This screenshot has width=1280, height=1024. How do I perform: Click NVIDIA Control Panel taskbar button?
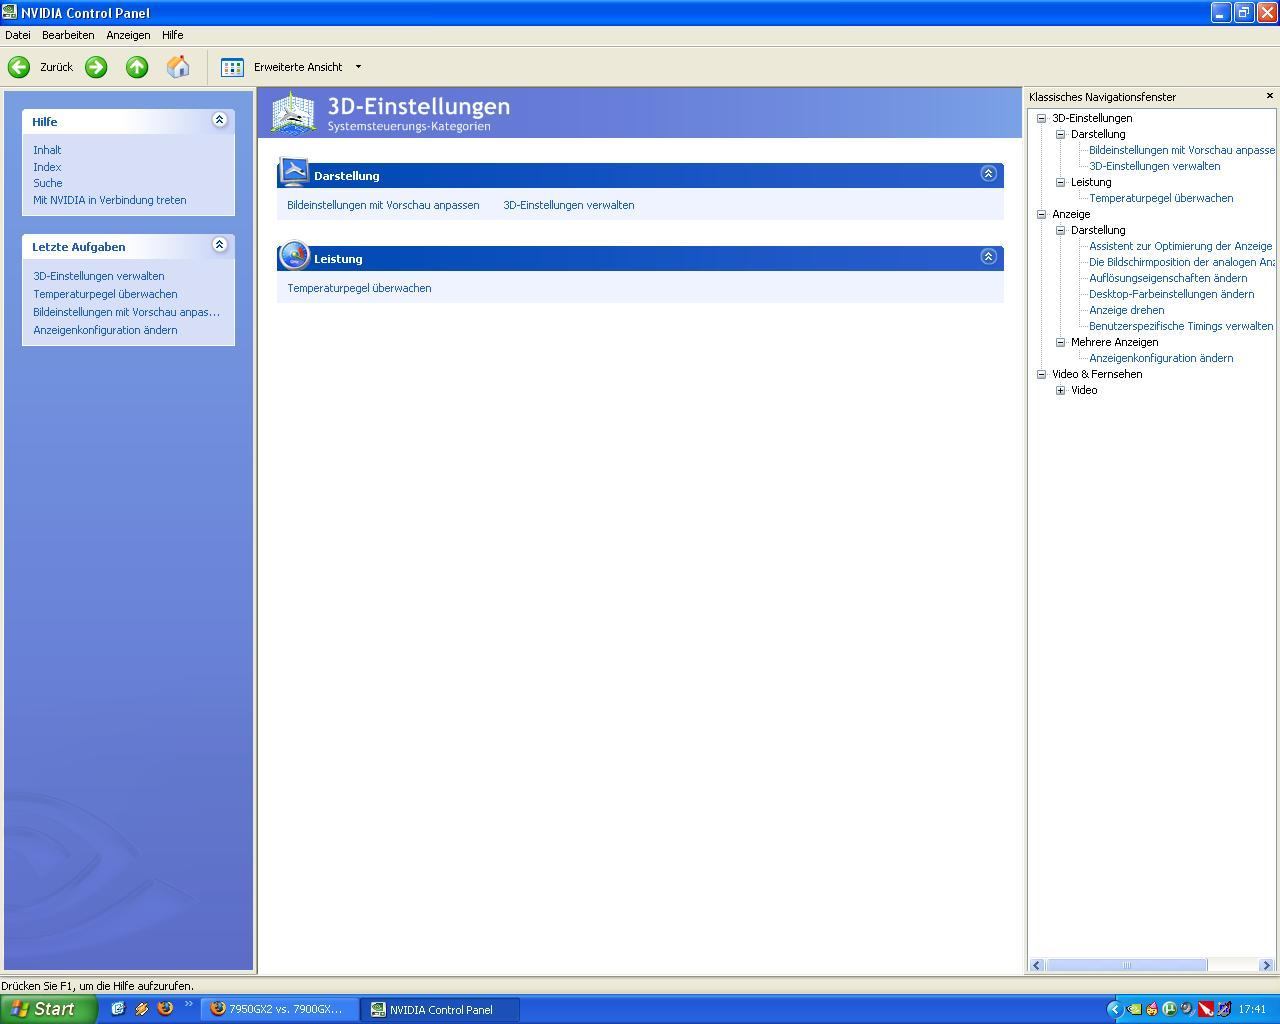[441, 1009]
